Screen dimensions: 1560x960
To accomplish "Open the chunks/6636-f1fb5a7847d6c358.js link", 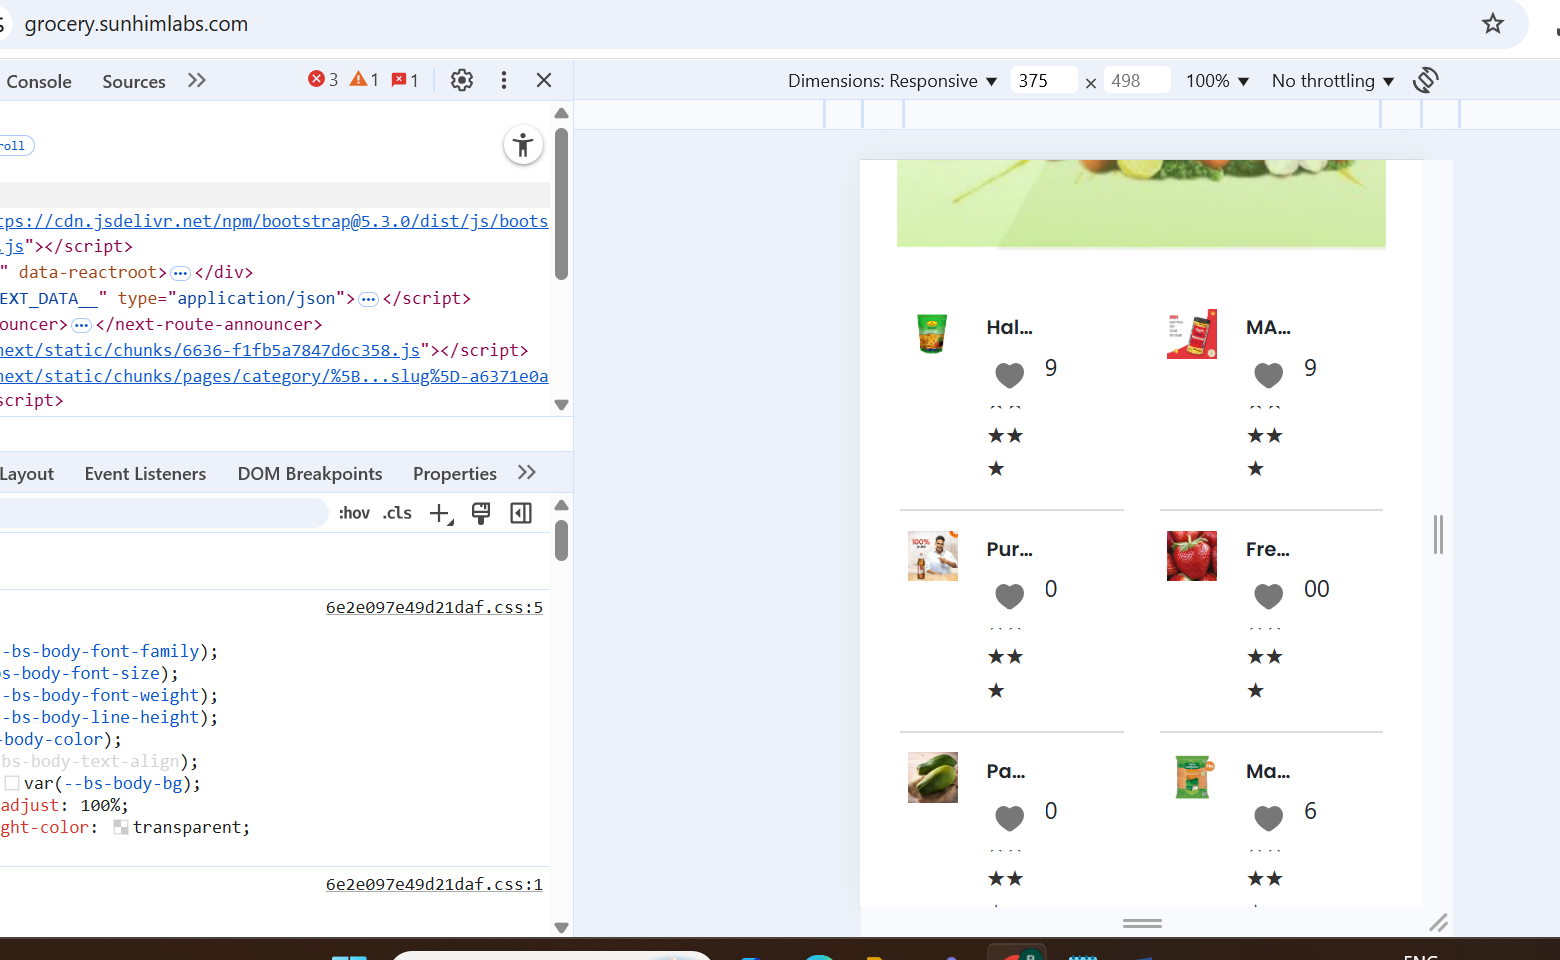I will point(210,350).
